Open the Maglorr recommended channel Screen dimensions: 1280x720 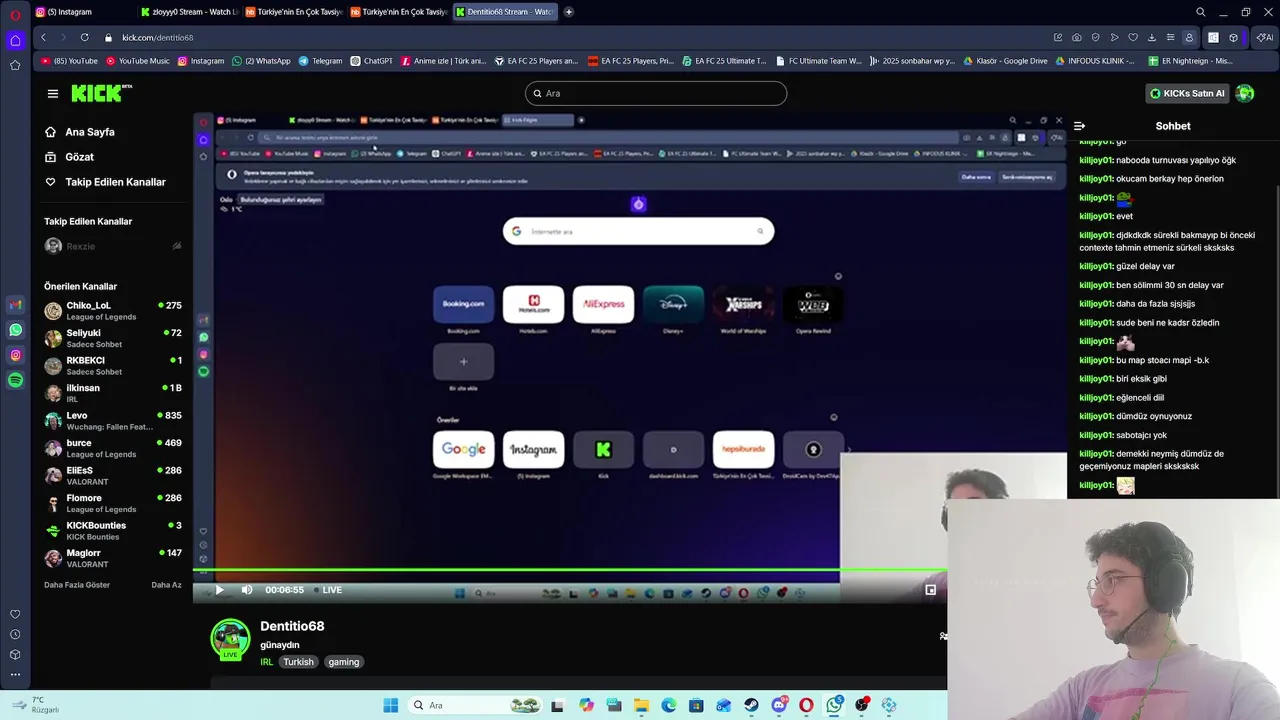click(x=113, y=558)
